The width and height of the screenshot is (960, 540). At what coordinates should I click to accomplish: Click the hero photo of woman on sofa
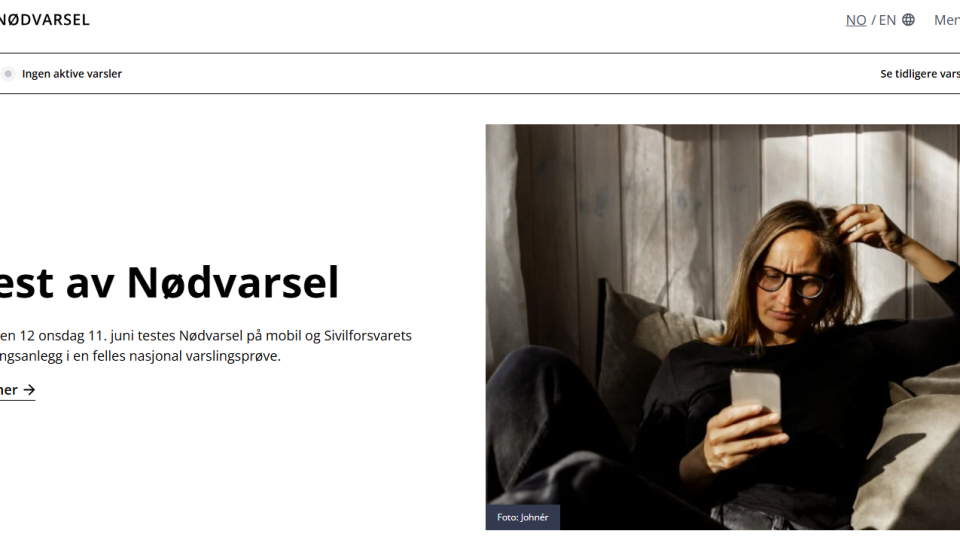pyautogui.click(x=722, y=327)
